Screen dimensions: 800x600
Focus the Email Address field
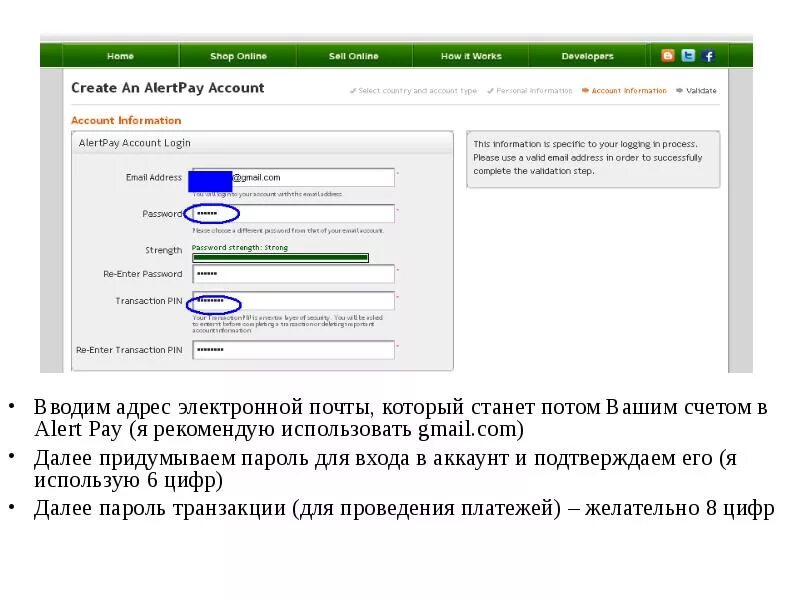(x=293, y=178)
